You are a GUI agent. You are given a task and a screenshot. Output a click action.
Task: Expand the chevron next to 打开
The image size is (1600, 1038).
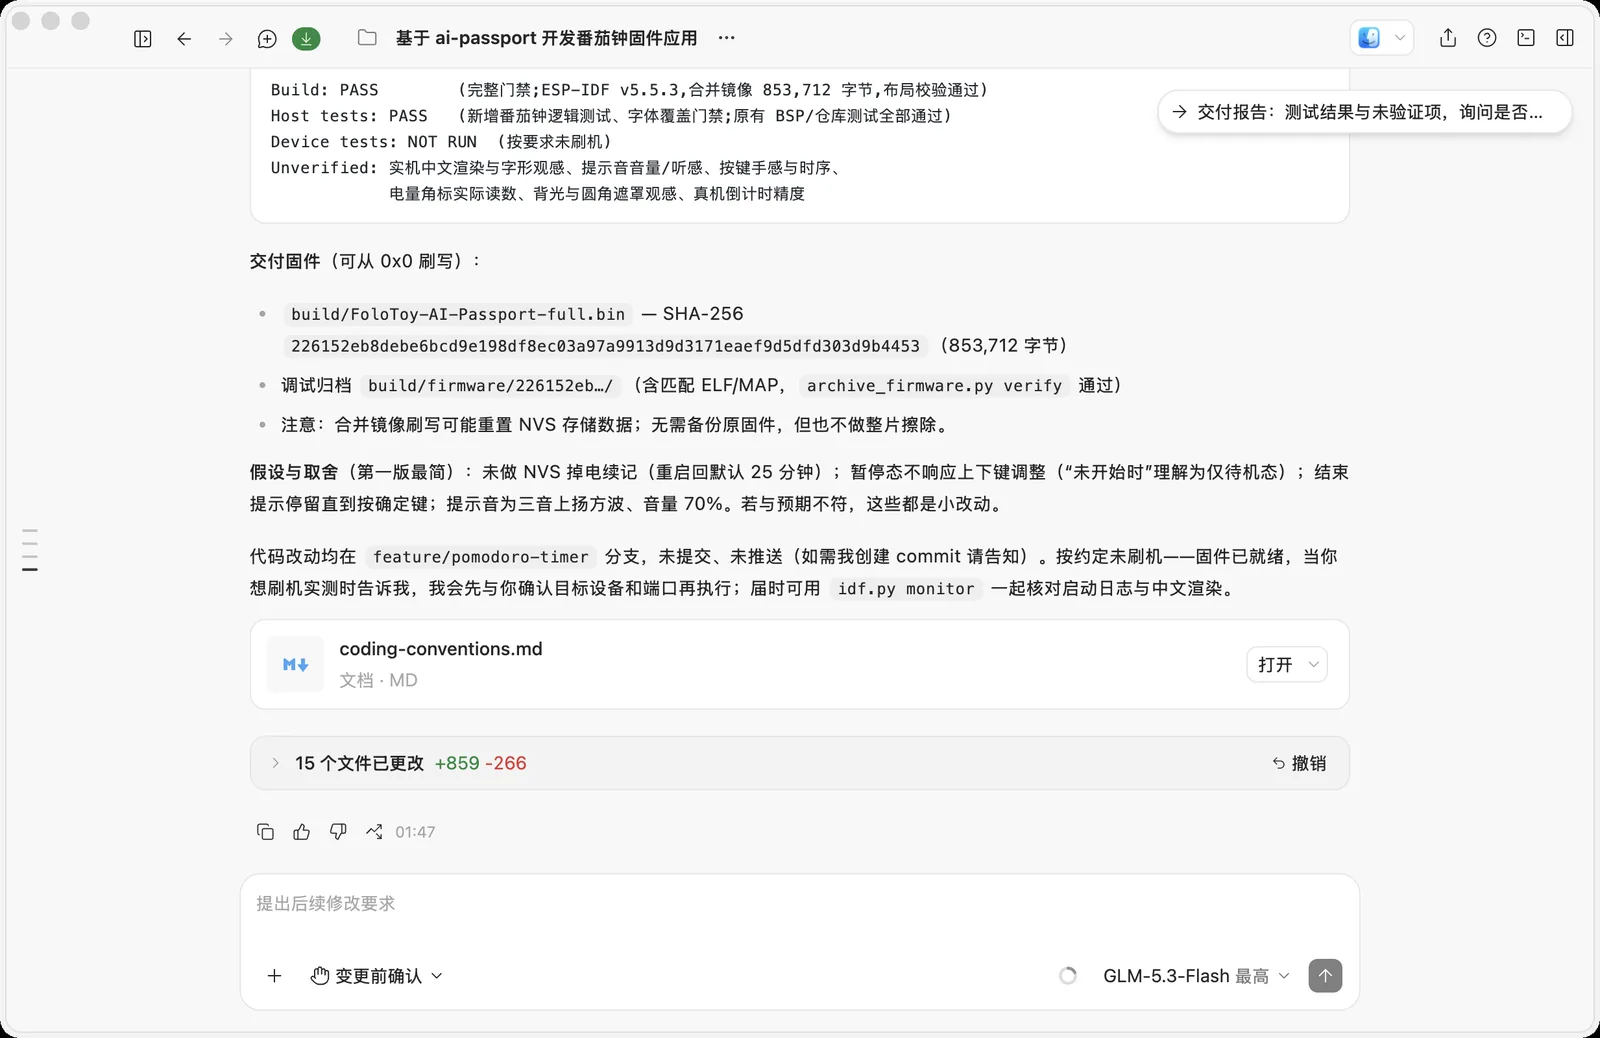point(1314,665)
